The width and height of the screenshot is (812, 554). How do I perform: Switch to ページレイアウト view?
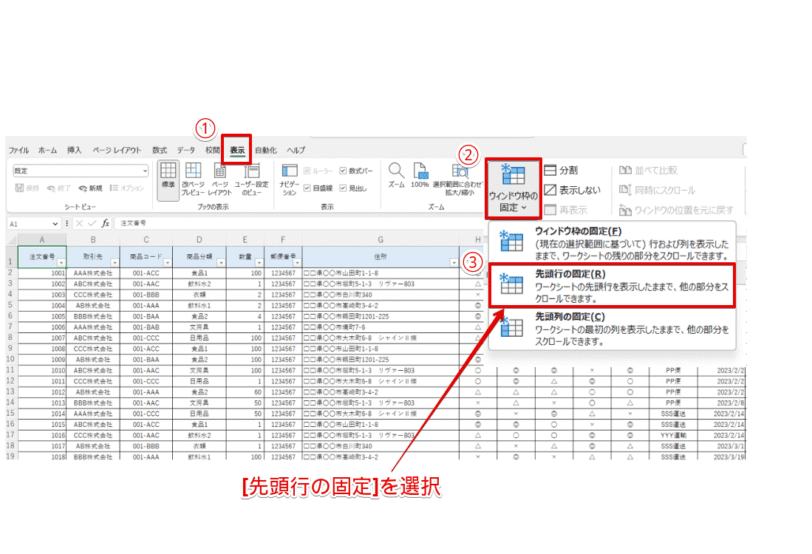220,179
